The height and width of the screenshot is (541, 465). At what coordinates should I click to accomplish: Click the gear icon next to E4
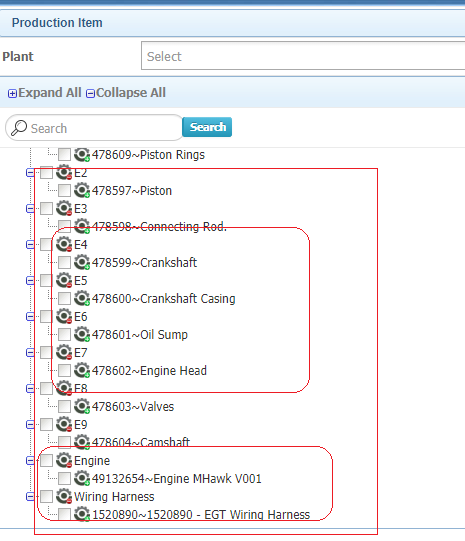coord(64,245)
